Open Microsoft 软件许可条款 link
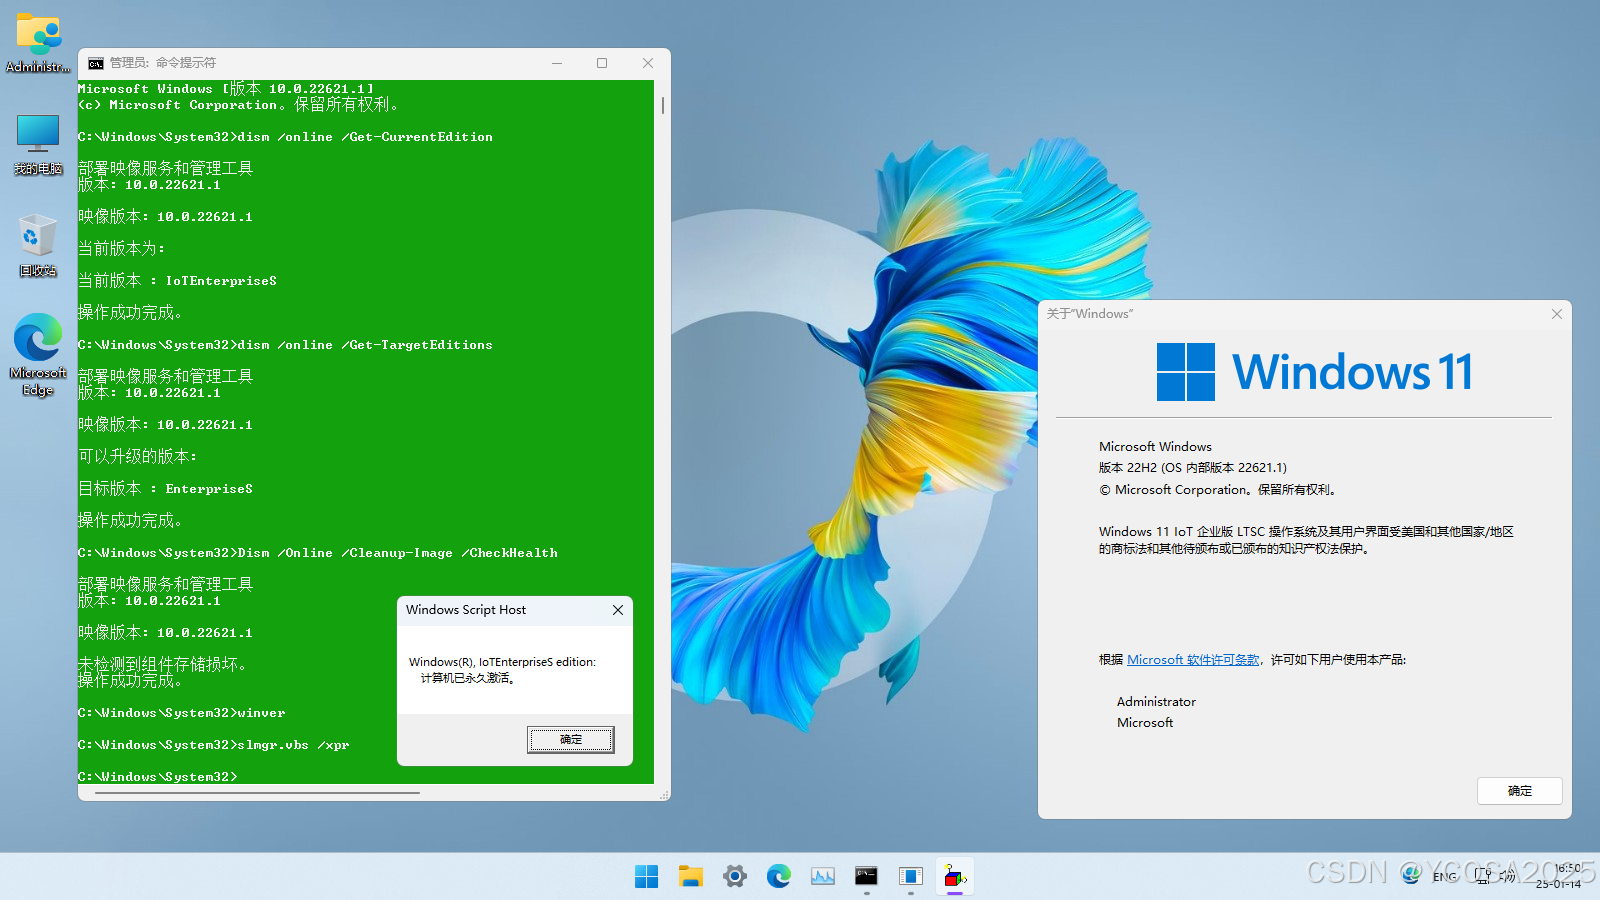Image resolution: width=1600 pixels, height=900 pixels. [1193, 660]
